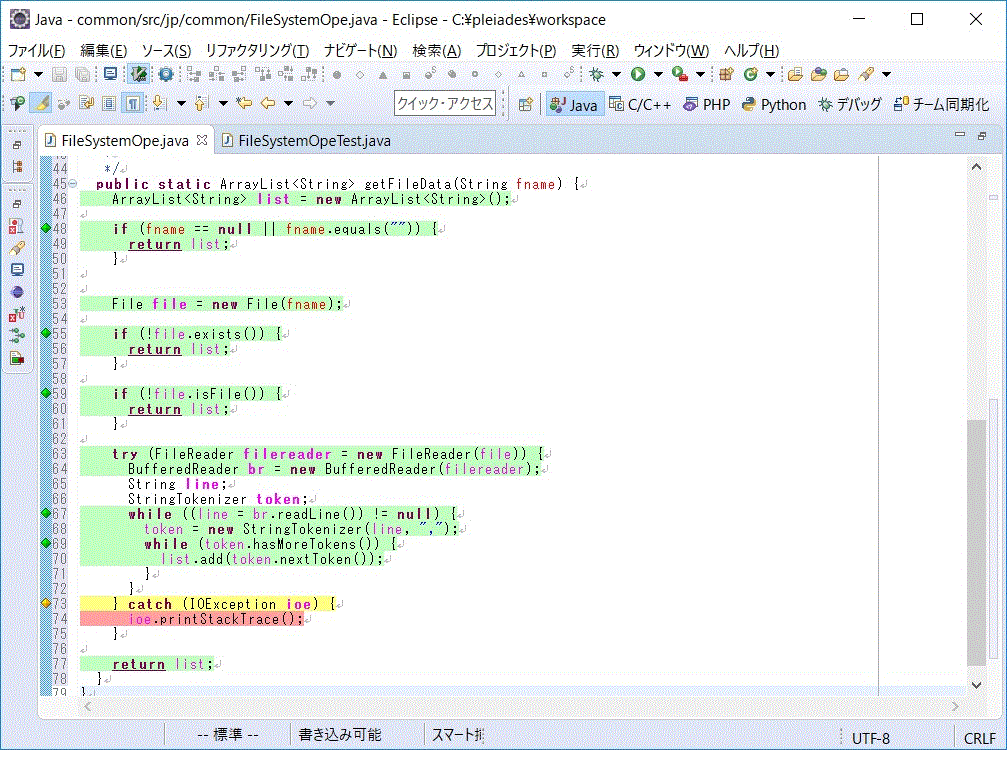
Task: Expand the New wizard dropdown arrow
Action: (36, 74)
